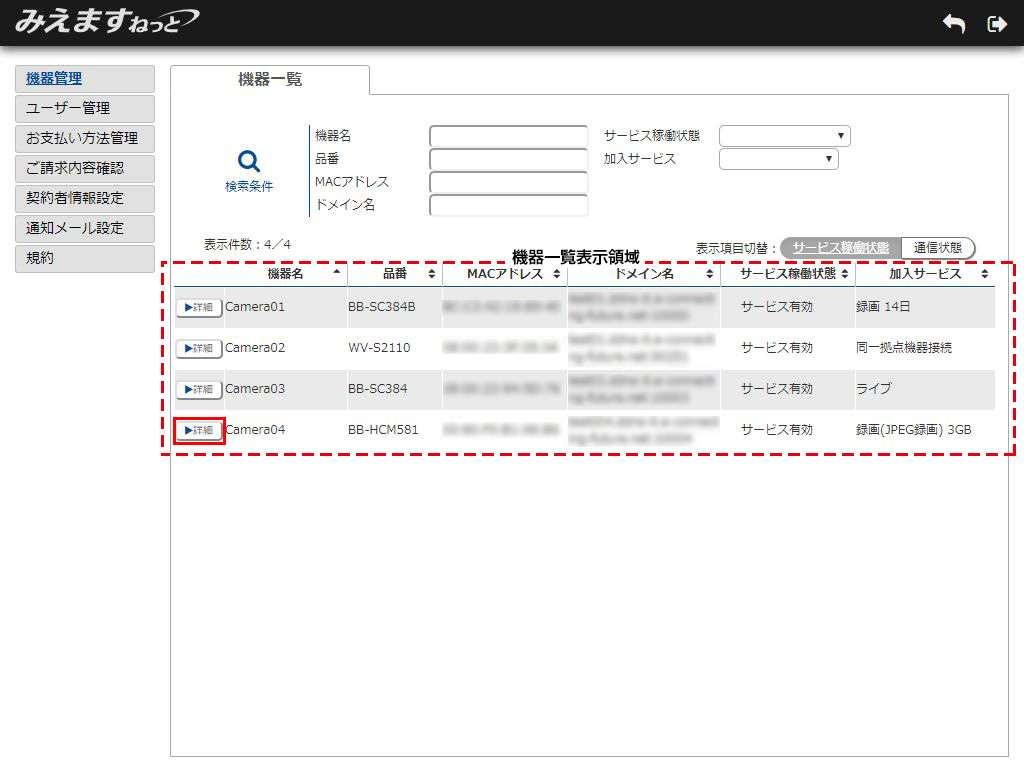Sort by ドメイン名 column arrows
Viewport: 1024px width, 768px height.
709,274
